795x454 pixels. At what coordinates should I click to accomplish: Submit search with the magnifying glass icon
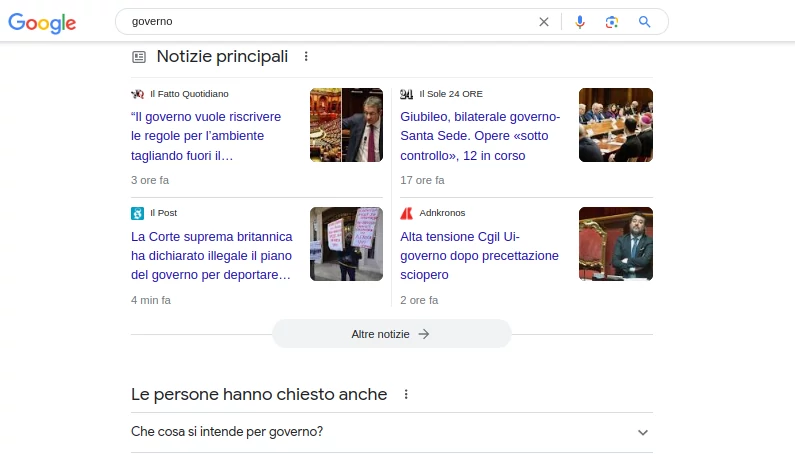point(644,22)
